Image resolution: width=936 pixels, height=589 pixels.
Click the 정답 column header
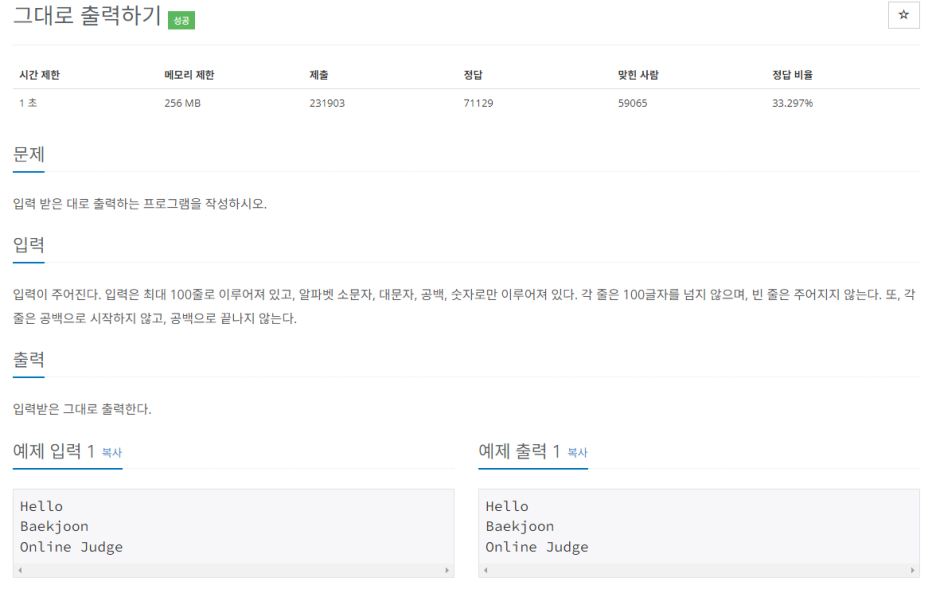pyautogui.click(x=473, y=75)
